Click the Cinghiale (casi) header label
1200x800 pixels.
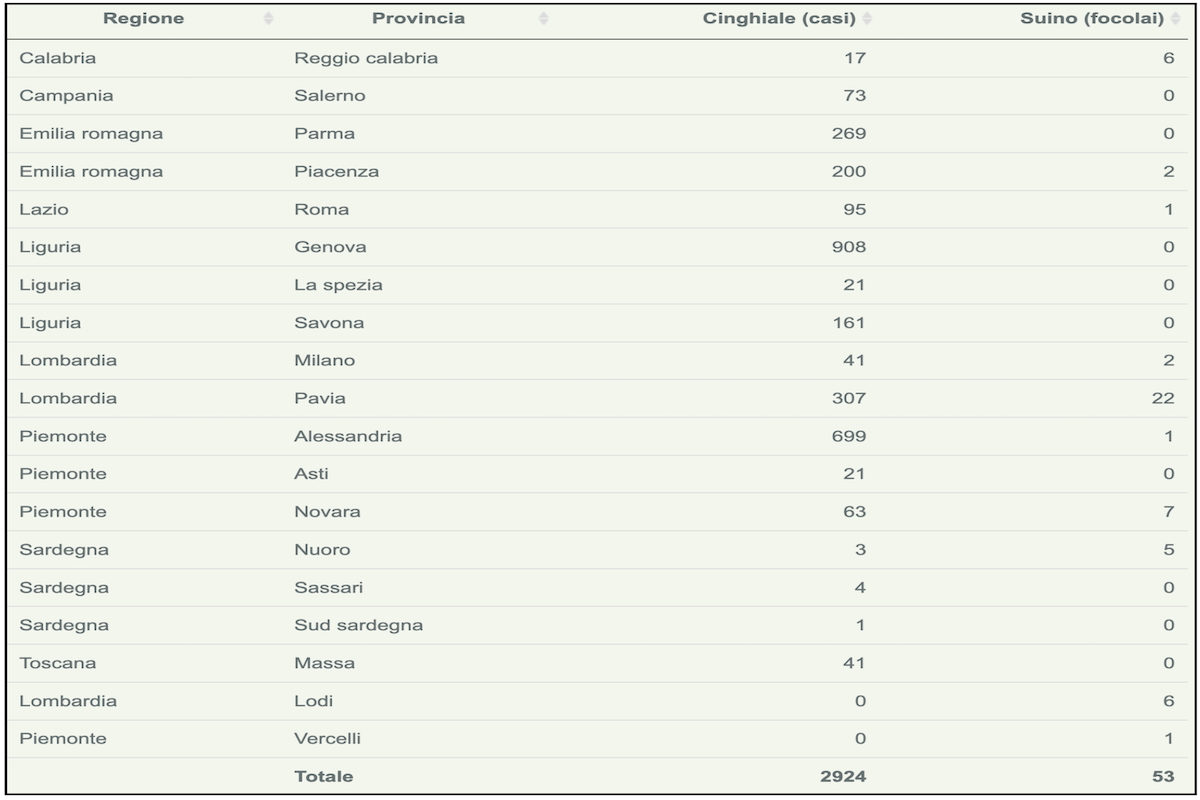coord(779,19)
